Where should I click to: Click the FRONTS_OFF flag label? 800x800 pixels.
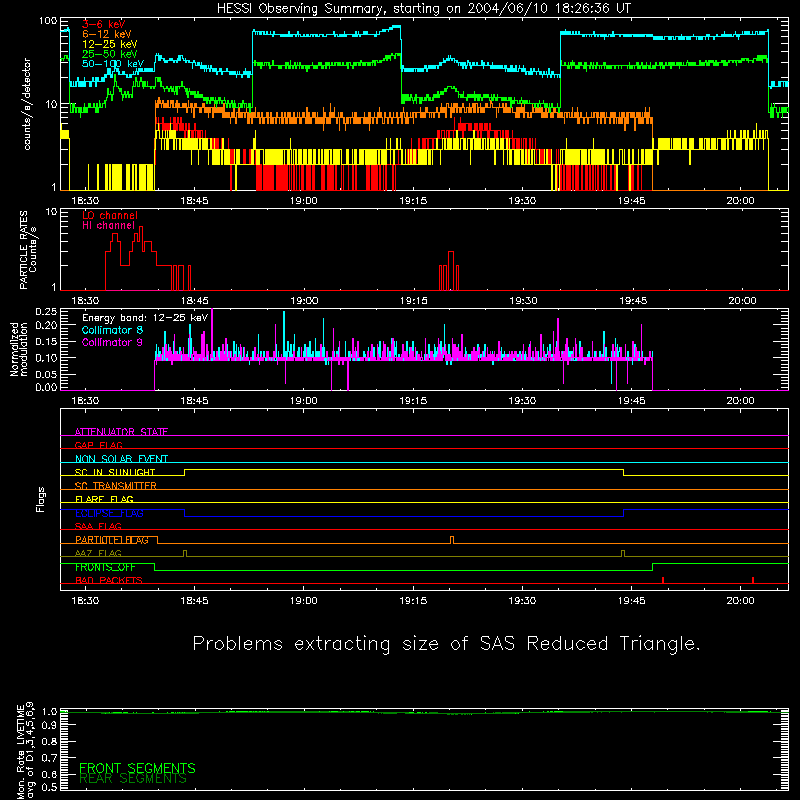[105, 567]
